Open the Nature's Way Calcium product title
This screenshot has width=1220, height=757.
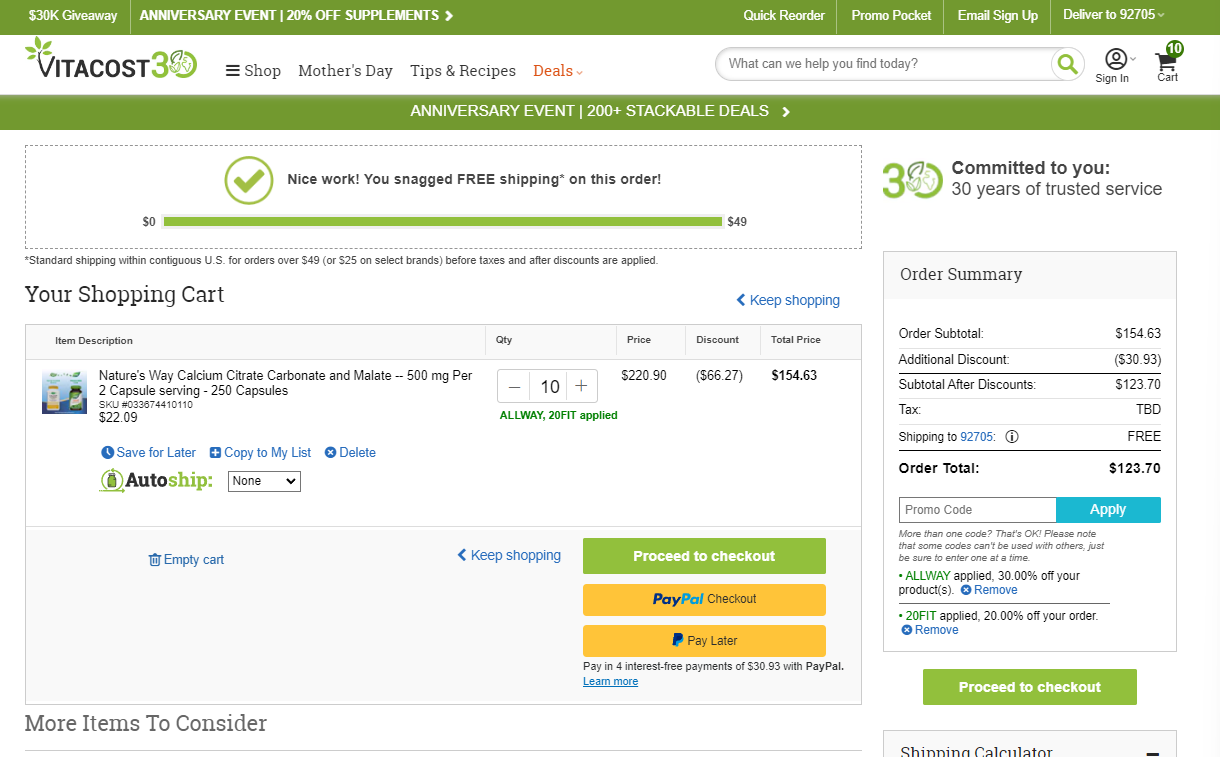(x=285, y=383)
